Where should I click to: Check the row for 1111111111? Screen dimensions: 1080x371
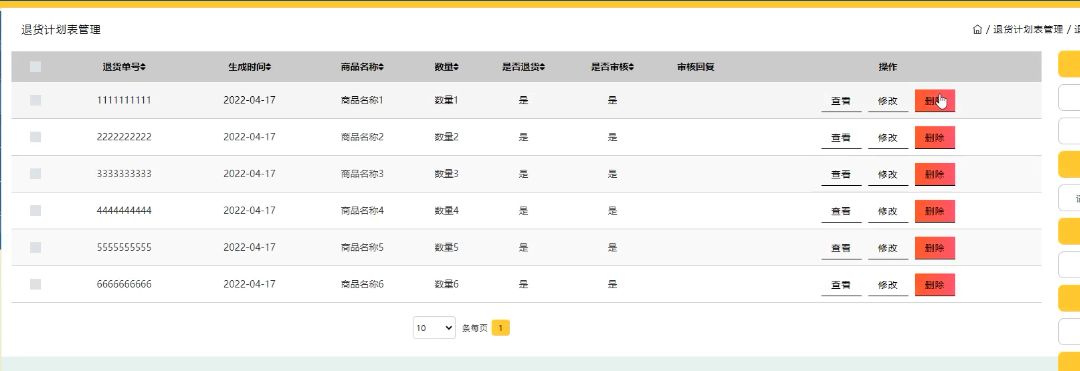point(36,100)
